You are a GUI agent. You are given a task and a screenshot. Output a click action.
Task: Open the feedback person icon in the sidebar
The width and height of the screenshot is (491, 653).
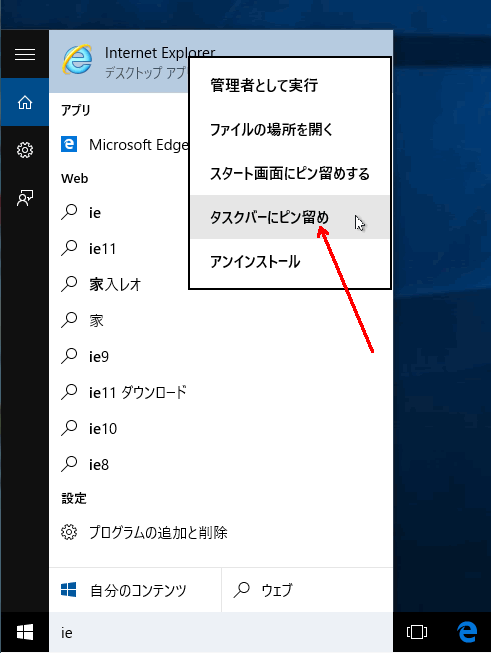click(x=25, y=198)
